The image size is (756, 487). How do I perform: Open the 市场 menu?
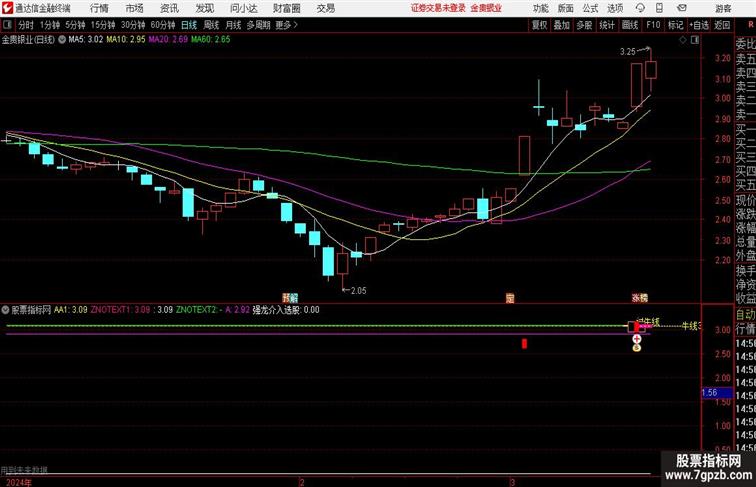[135, 8]
